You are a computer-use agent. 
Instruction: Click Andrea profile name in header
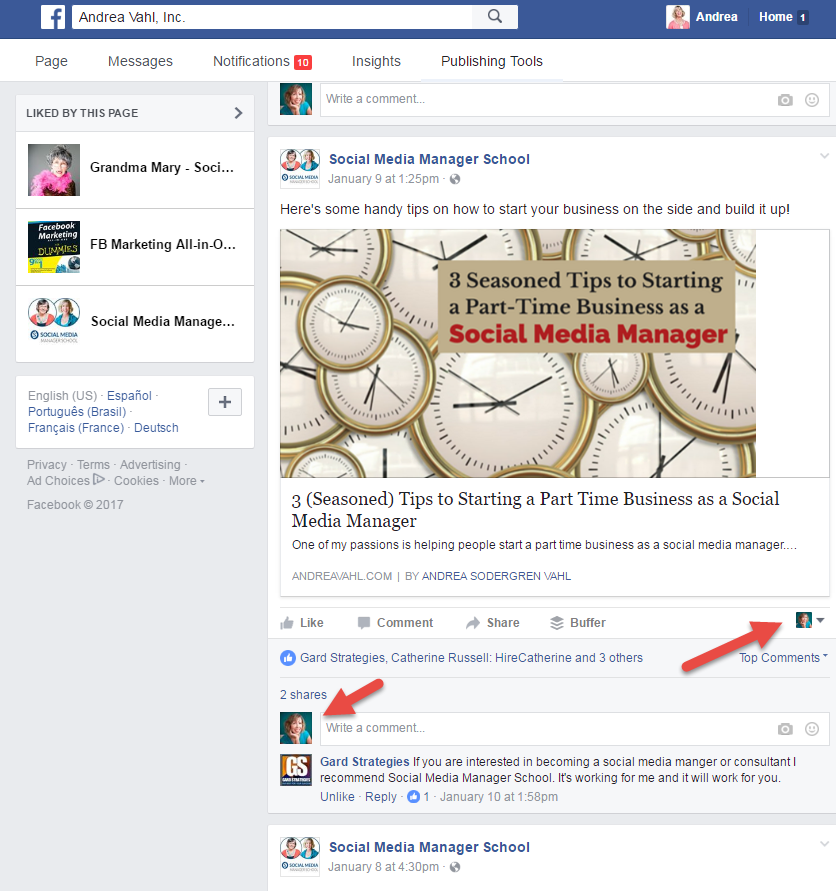click(x=717, y=17)
